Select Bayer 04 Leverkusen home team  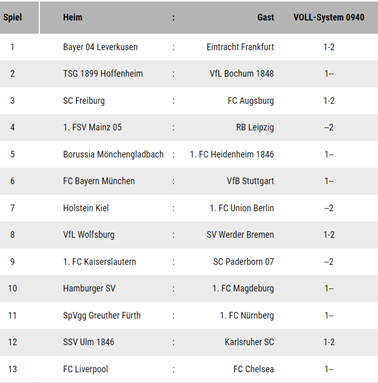(100, 47)
